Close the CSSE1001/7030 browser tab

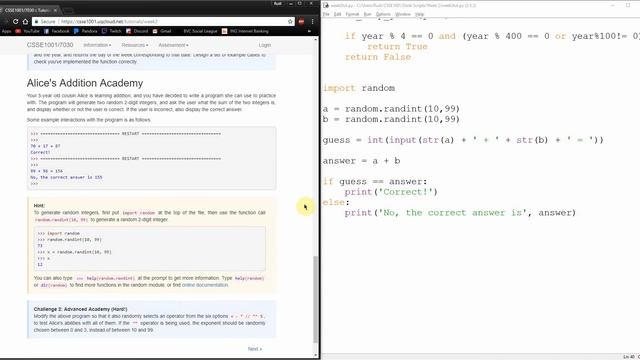[55, 10]
